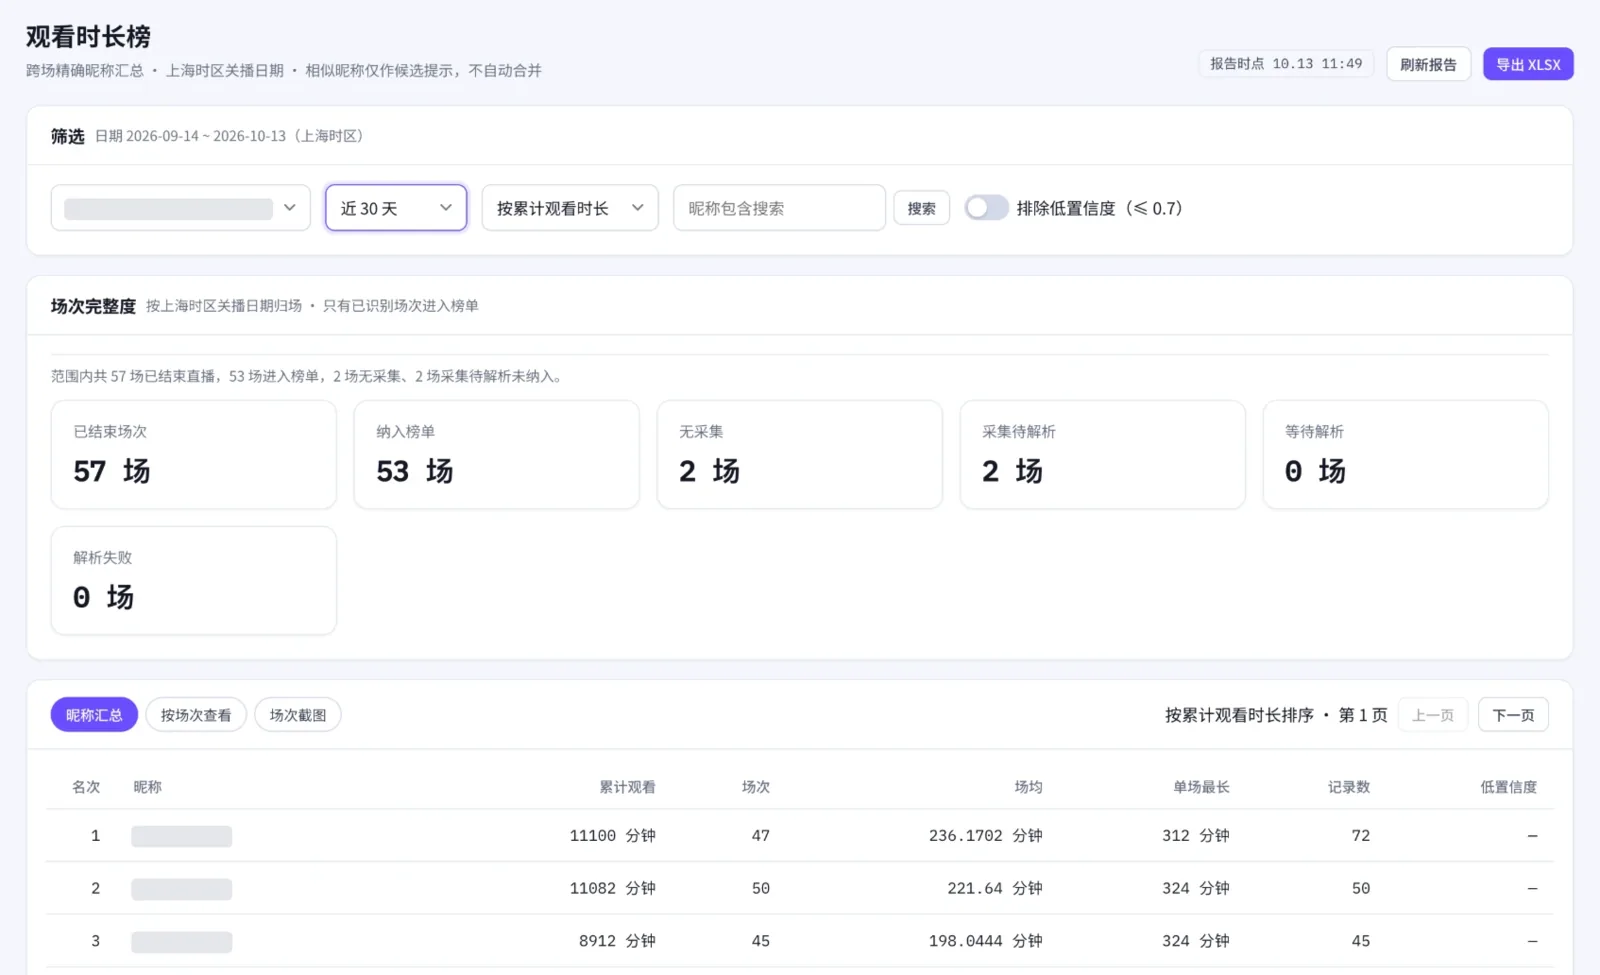Click the 8912 分钟 cell
1600x975 pixels.
[617, 941]
